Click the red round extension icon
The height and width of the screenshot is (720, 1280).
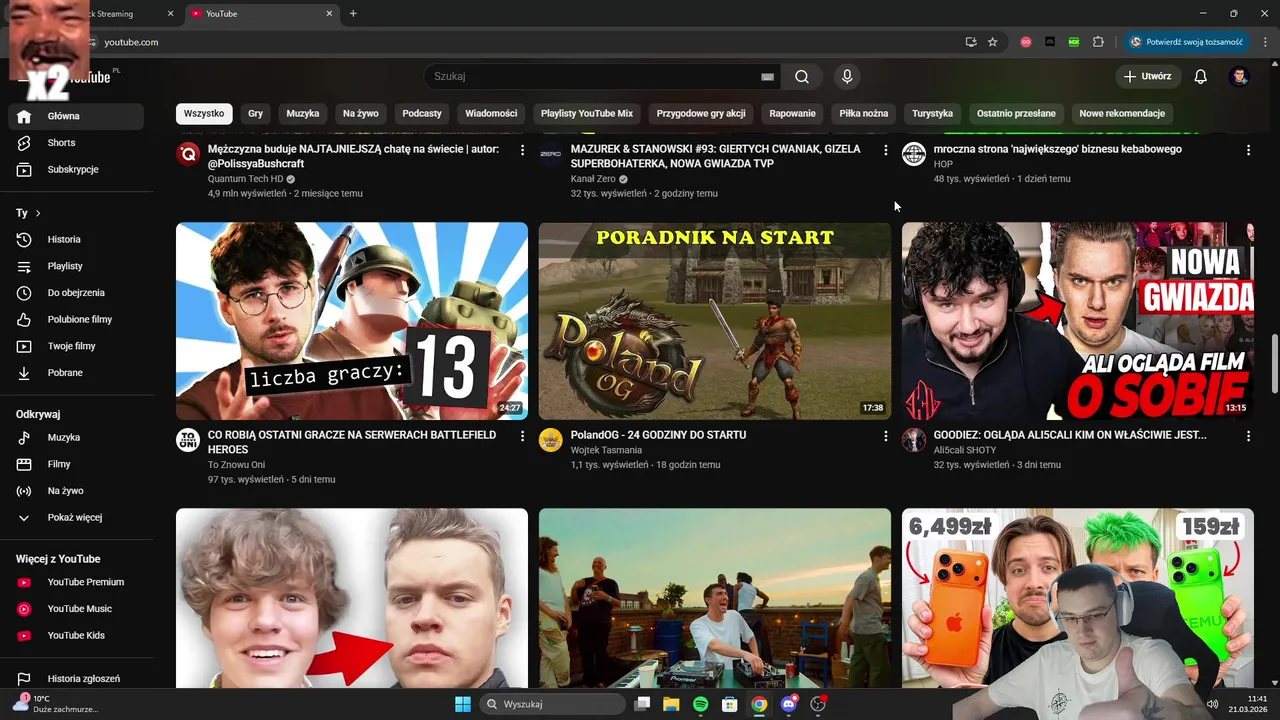[x=1026, y=42]
